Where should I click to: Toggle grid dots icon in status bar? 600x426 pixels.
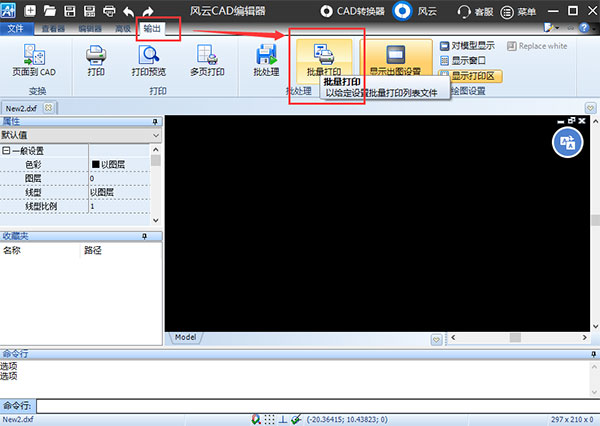[x=269, y=419]
